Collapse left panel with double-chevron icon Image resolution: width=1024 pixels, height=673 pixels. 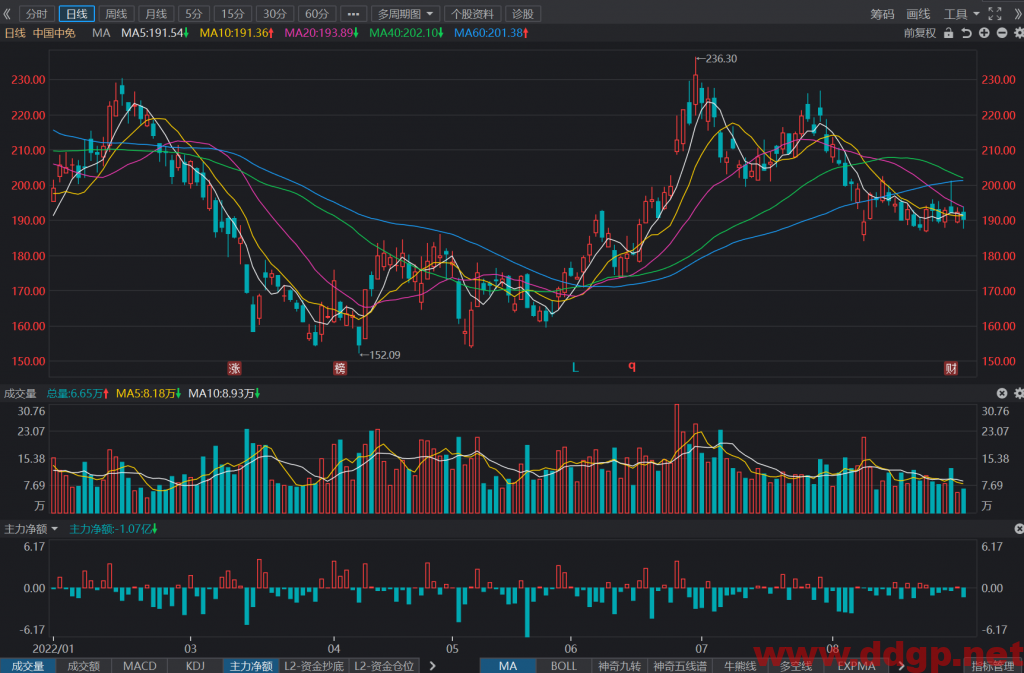coord(7,14)
